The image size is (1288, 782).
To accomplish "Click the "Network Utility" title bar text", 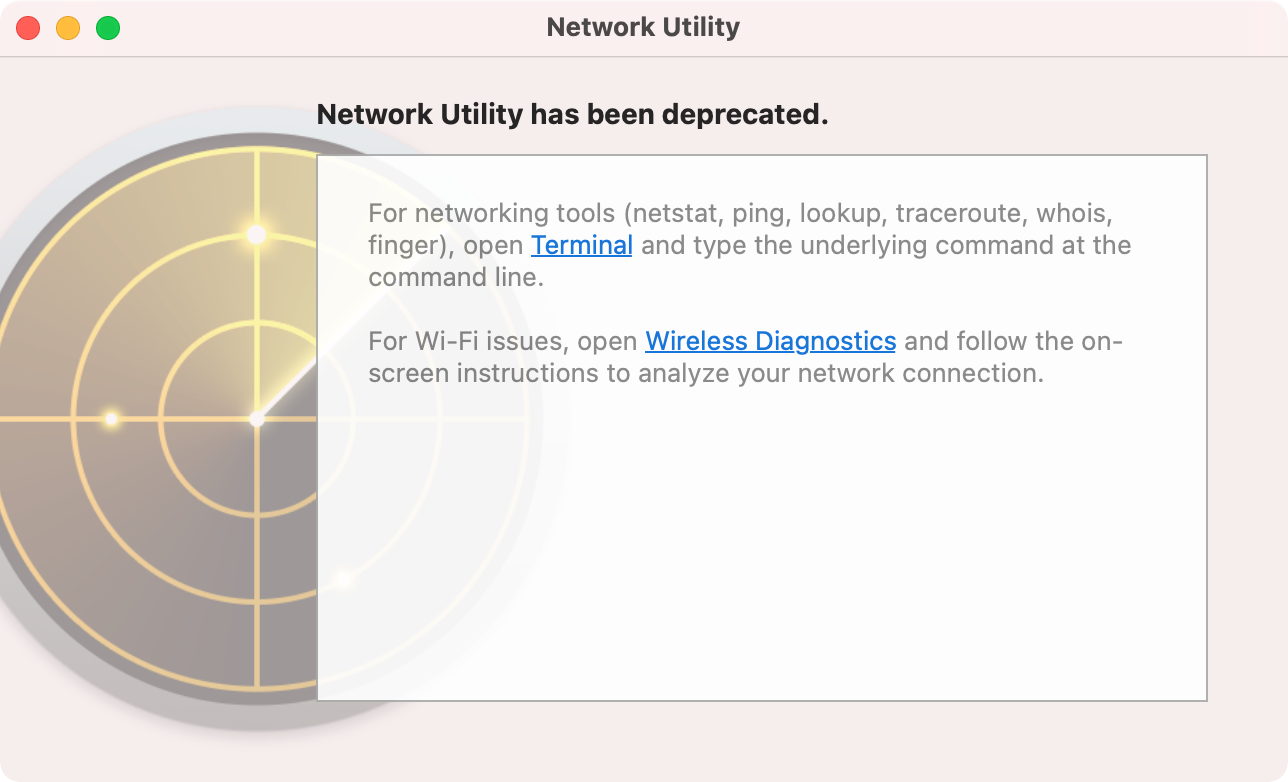I will coord(643,27).
